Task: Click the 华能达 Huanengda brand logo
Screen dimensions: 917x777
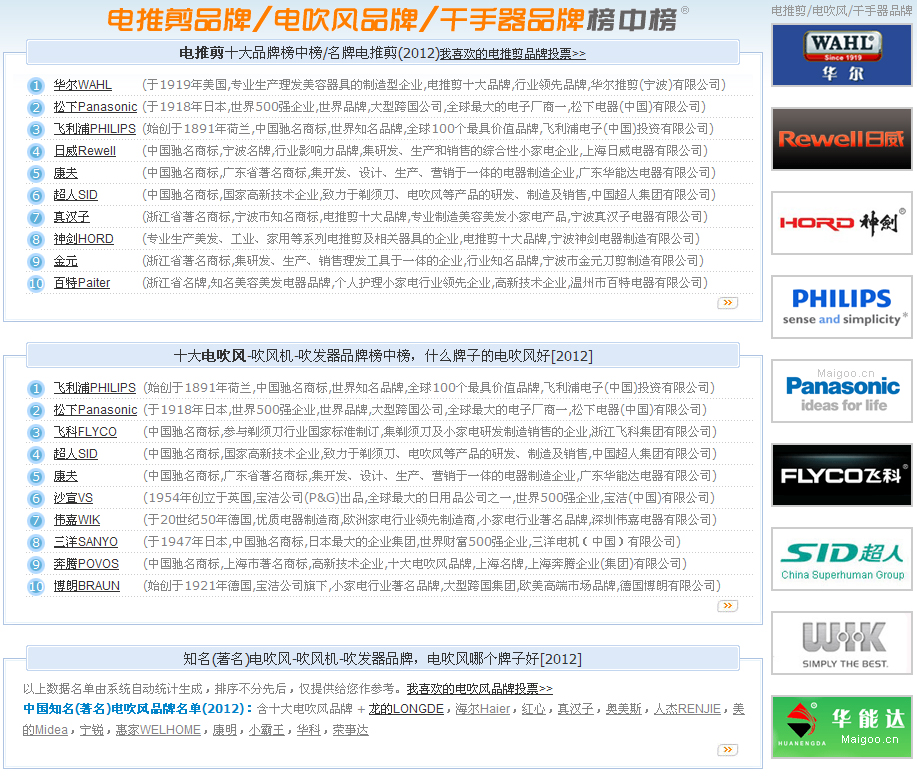Action: coord(842,727)
